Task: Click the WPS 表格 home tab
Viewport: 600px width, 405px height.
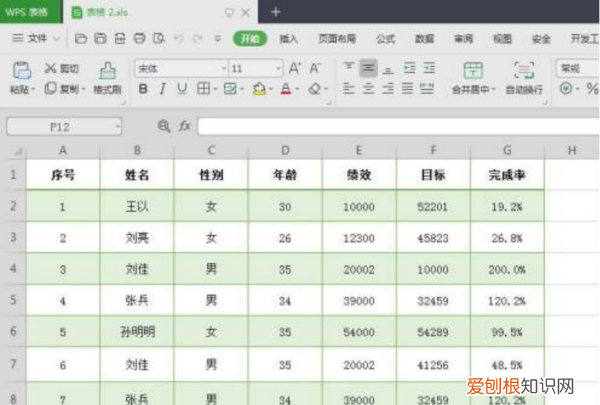Action: (31, 12)
